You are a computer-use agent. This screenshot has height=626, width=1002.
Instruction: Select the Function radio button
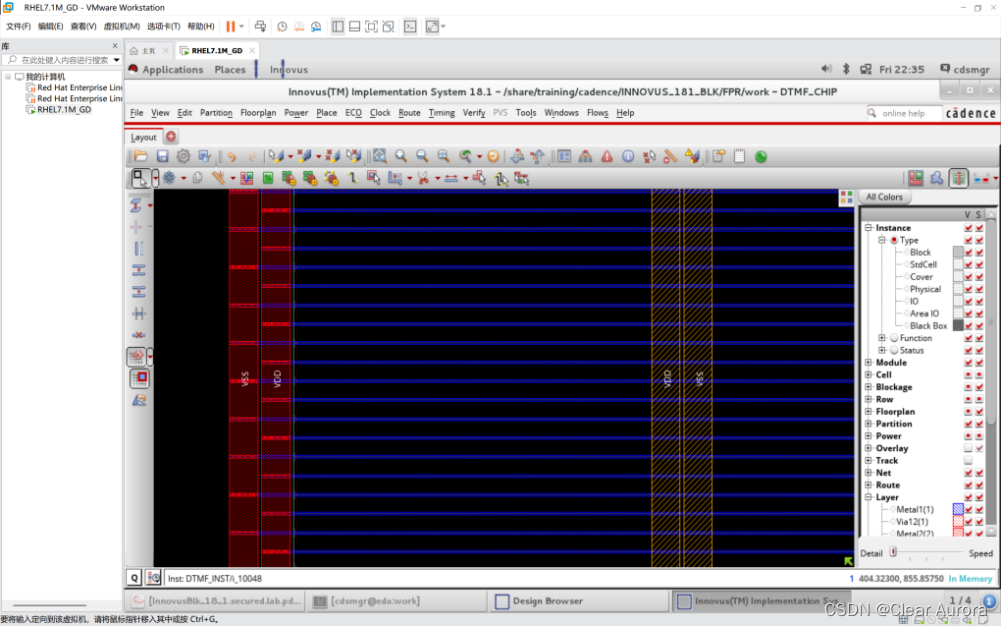(894, 338)
